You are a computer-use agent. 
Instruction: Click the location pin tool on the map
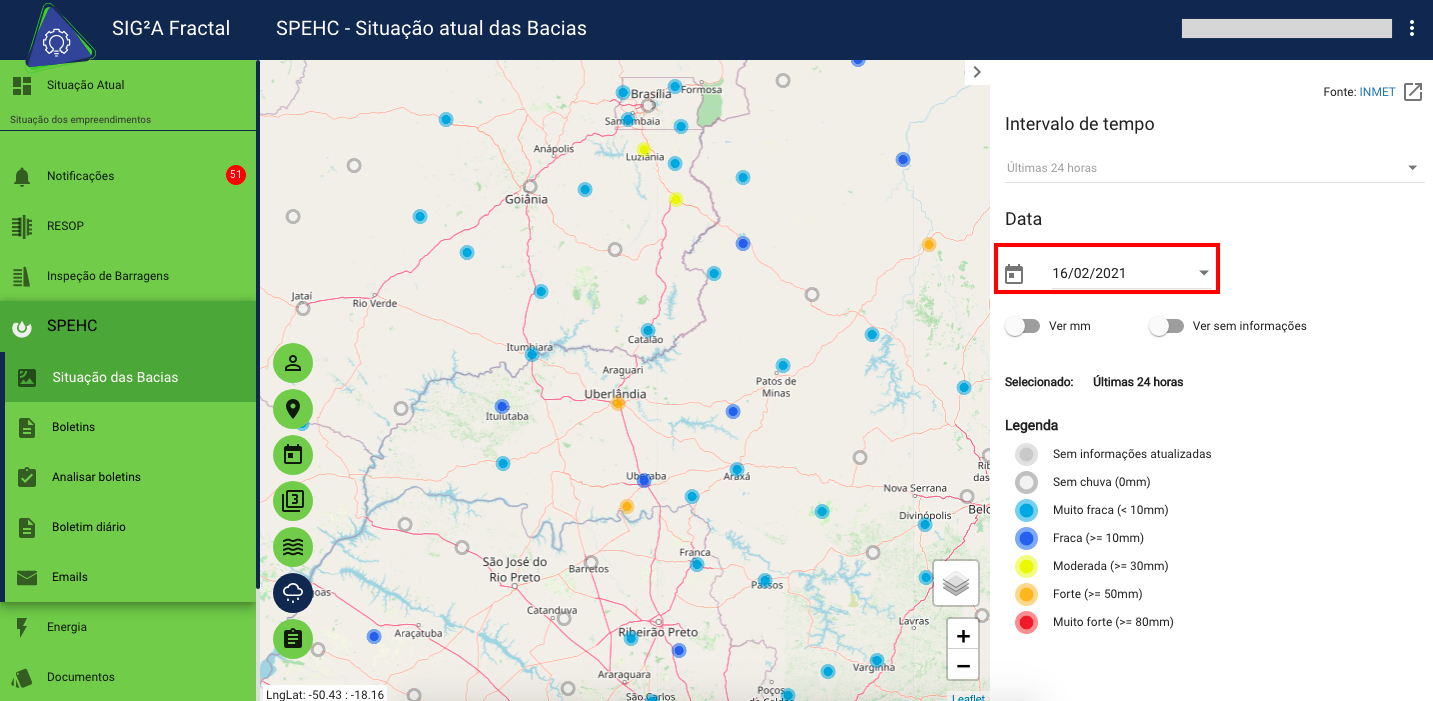292,409
